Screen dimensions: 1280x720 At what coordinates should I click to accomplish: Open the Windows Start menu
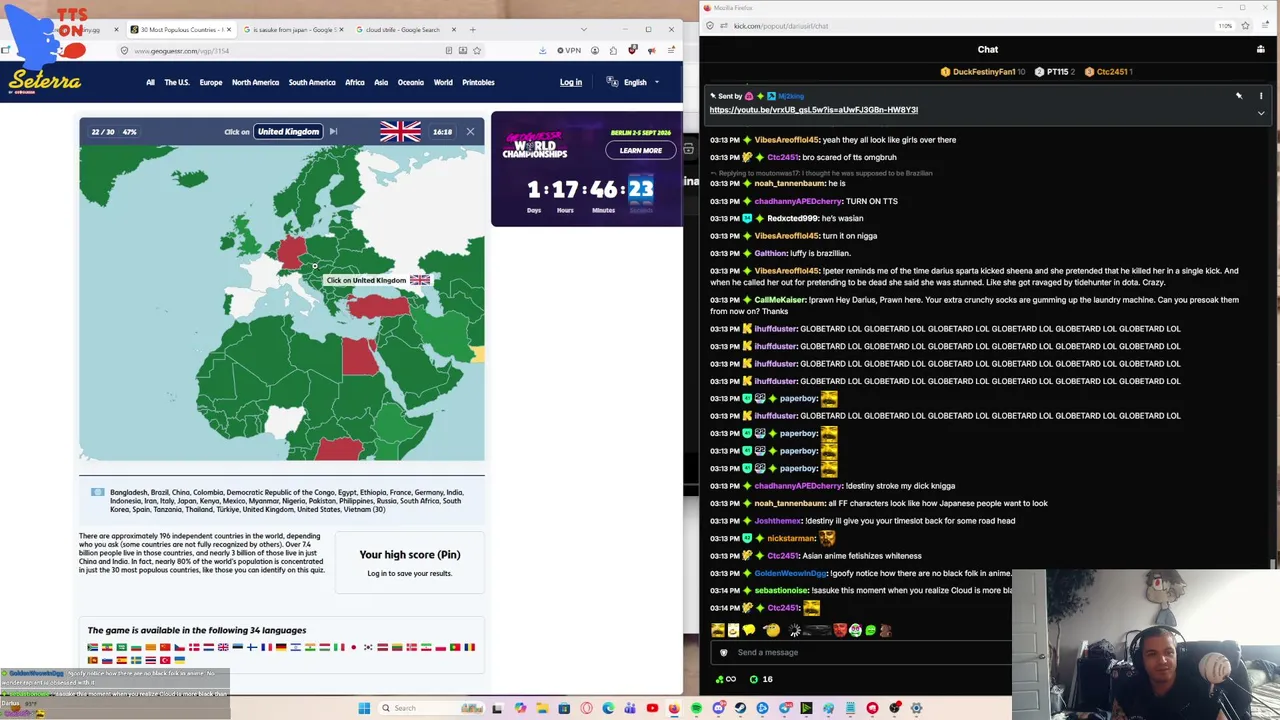(364, 708)
